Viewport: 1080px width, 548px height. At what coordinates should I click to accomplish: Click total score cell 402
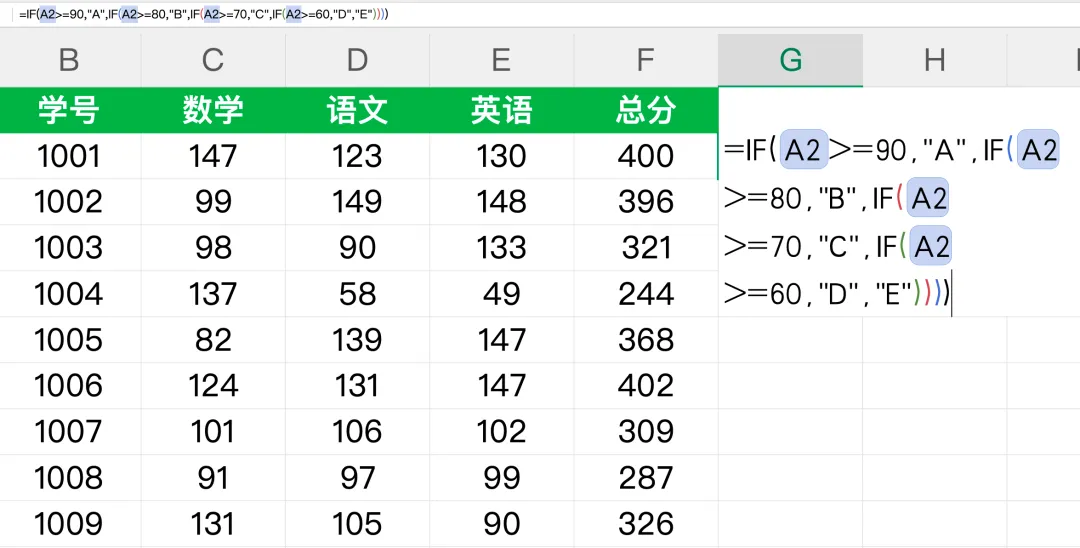tap(645, 386)
